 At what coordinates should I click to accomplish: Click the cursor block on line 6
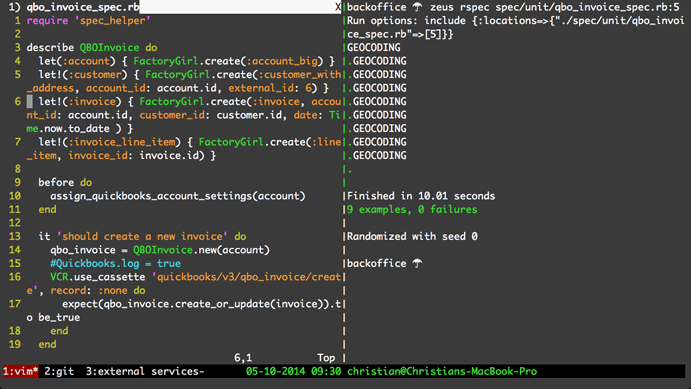(30, 102)
